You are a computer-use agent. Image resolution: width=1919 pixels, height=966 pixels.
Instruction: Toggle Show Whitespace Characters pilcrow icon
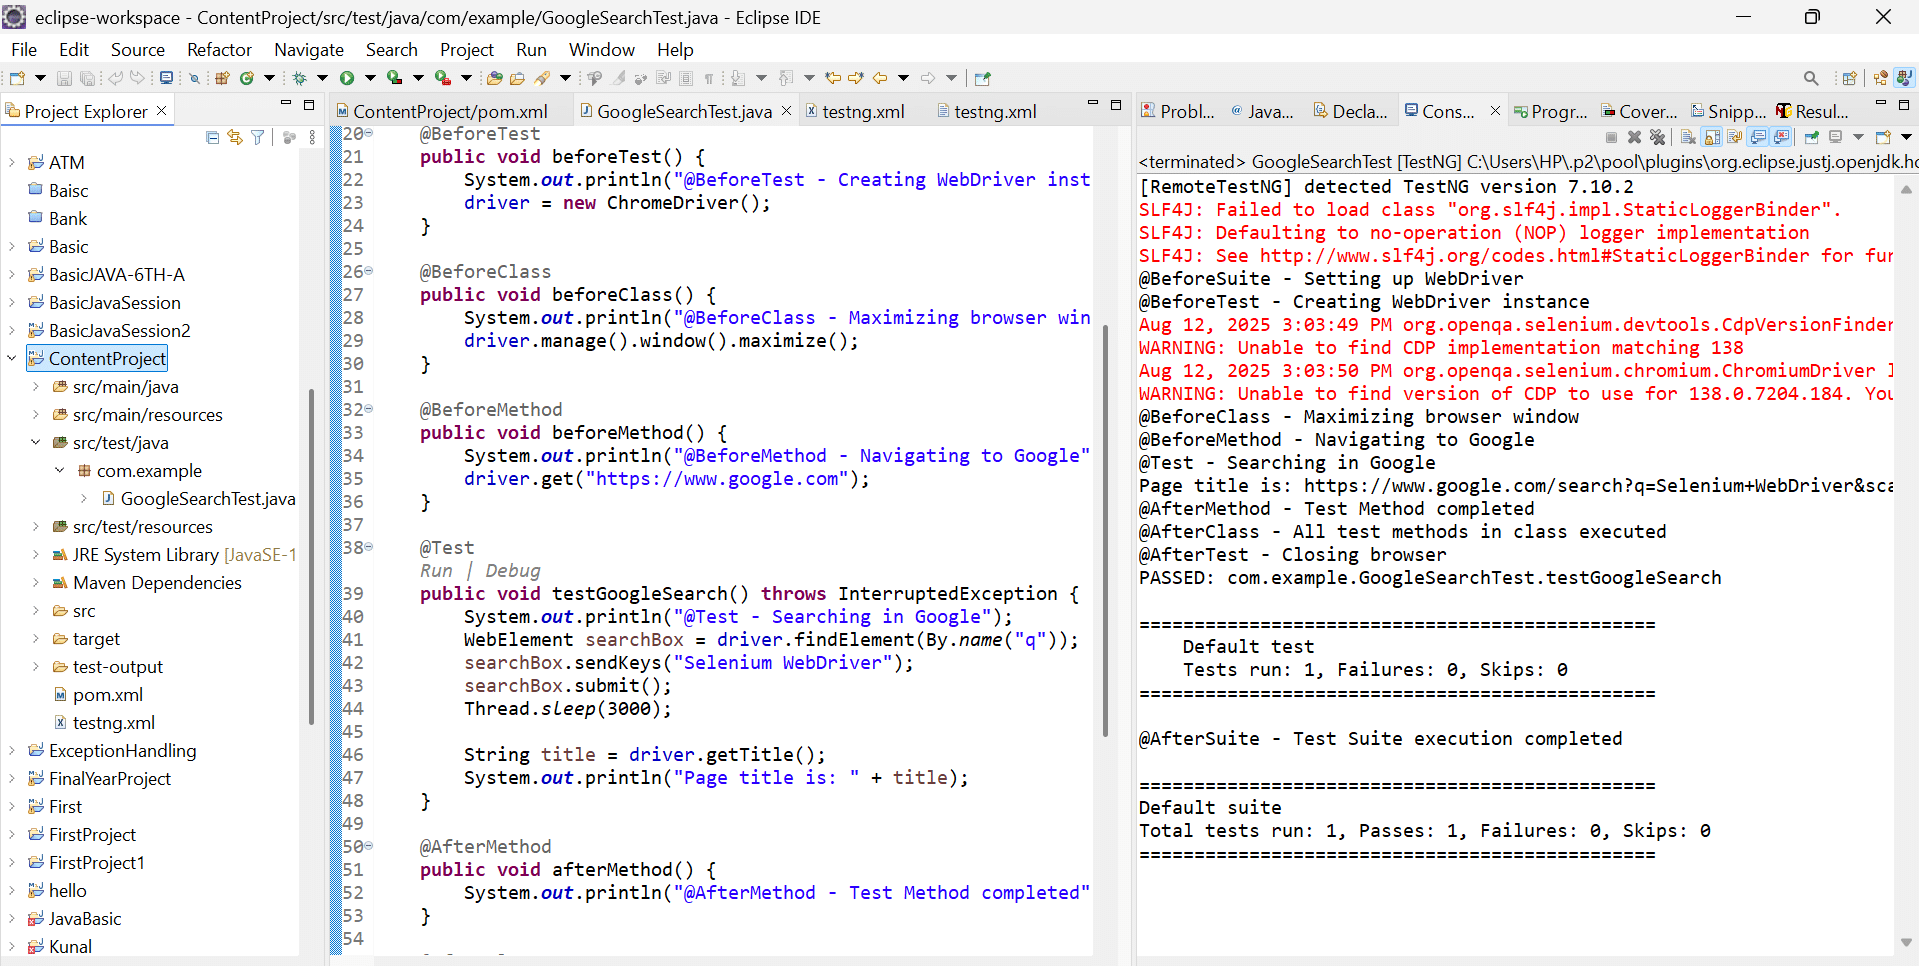click(x=709, y=78)
